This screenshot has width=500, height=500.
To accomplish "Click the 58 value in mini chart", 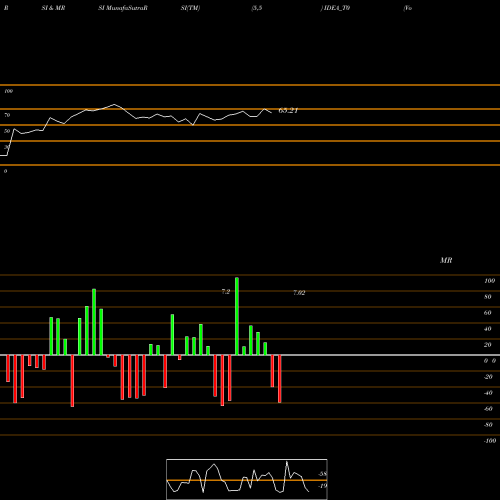I will point(323,474).
